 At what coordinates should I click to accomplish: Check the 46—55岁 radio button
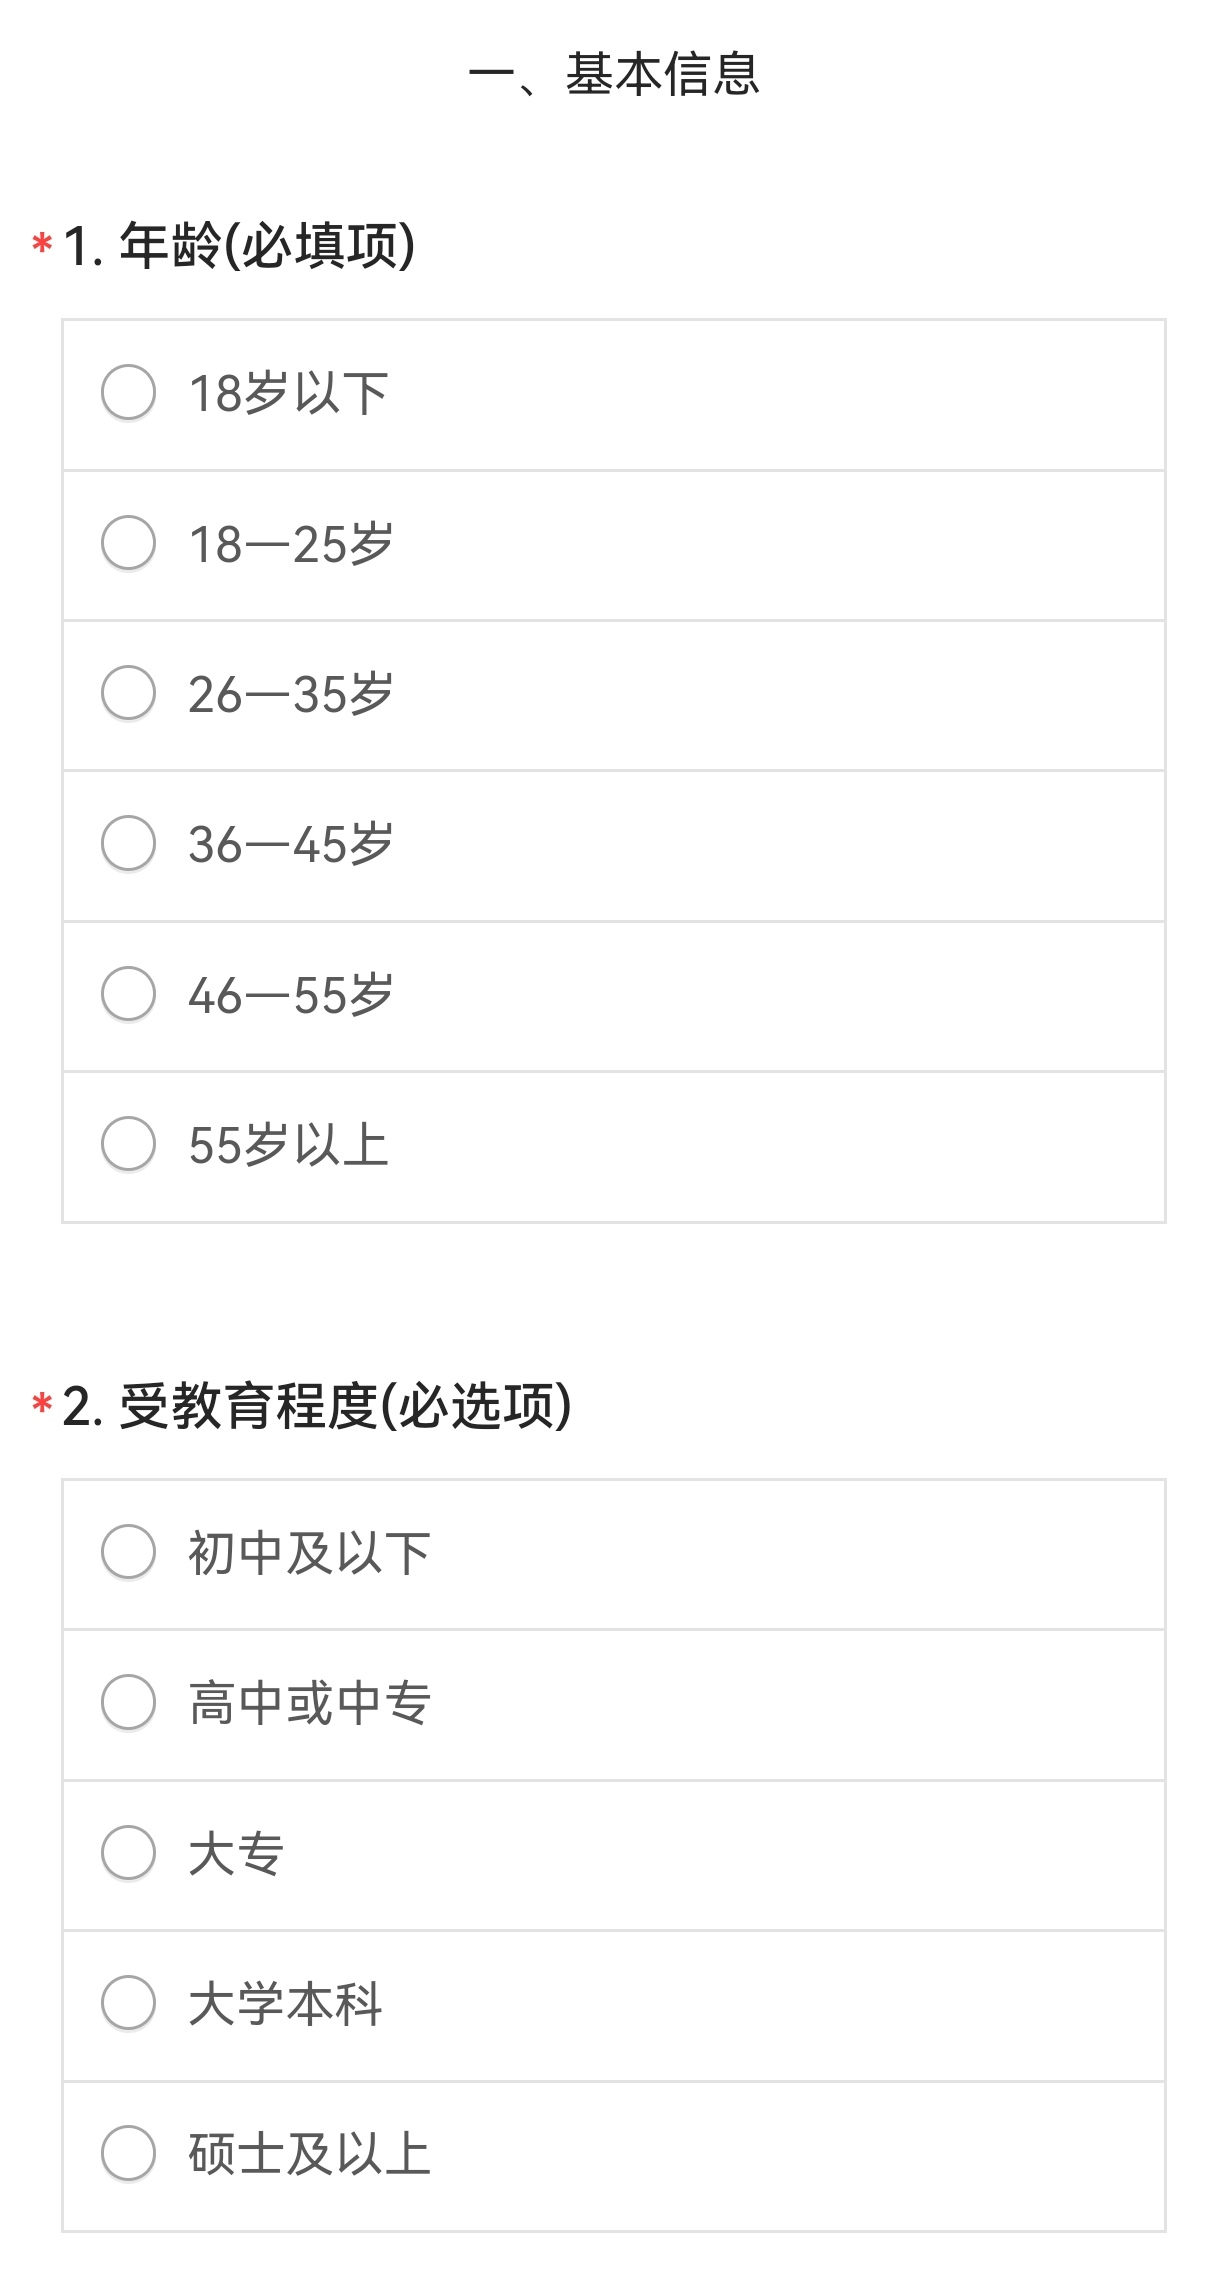pos(128,994)
